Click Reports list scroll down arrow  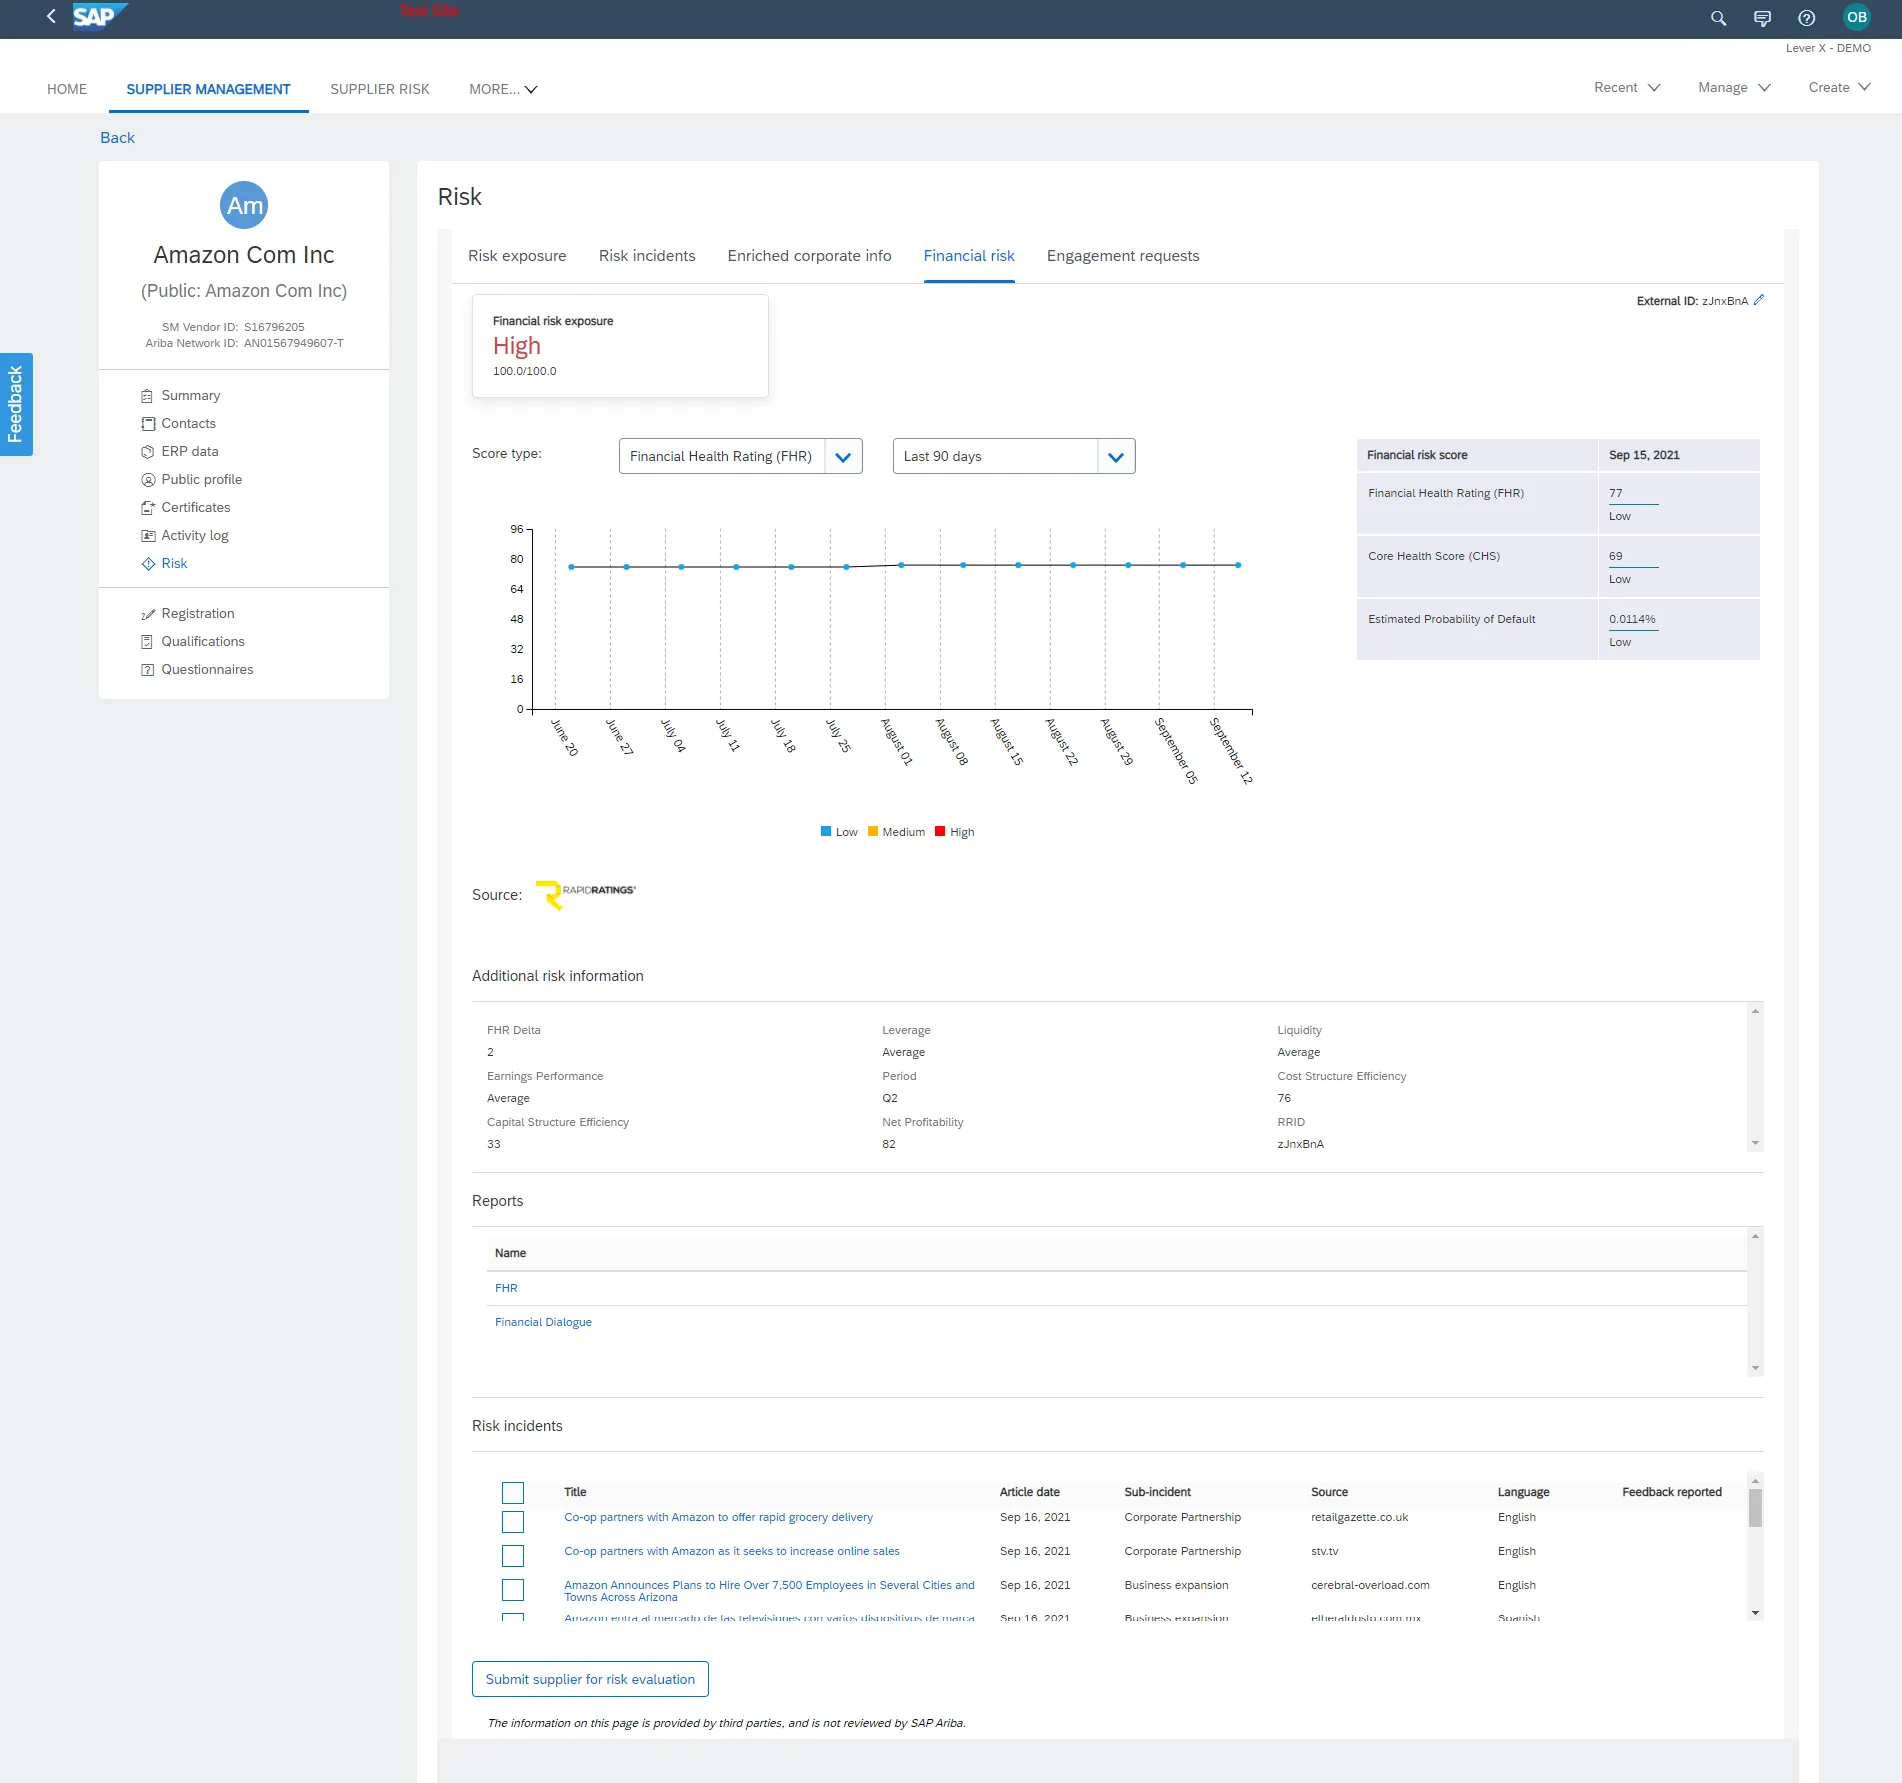1755,1368
